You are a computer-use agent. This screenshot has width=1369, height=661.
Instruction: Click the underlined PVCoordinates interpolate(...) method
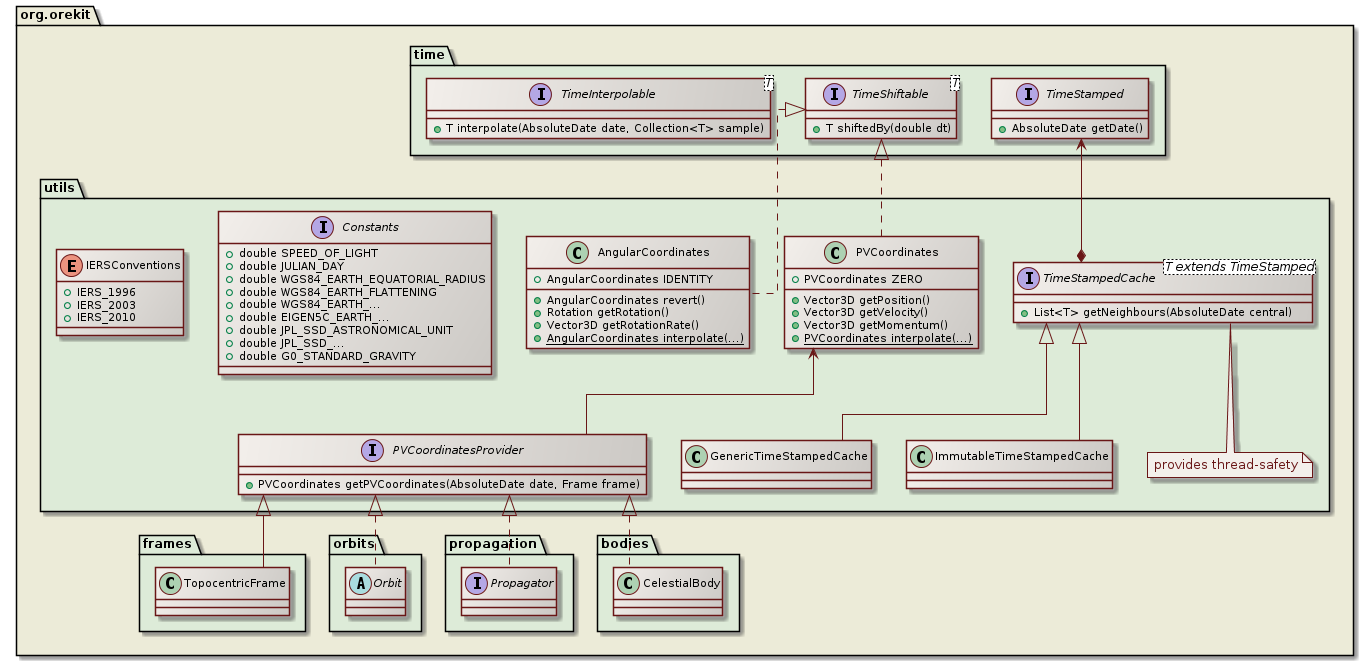click(888, 339)
